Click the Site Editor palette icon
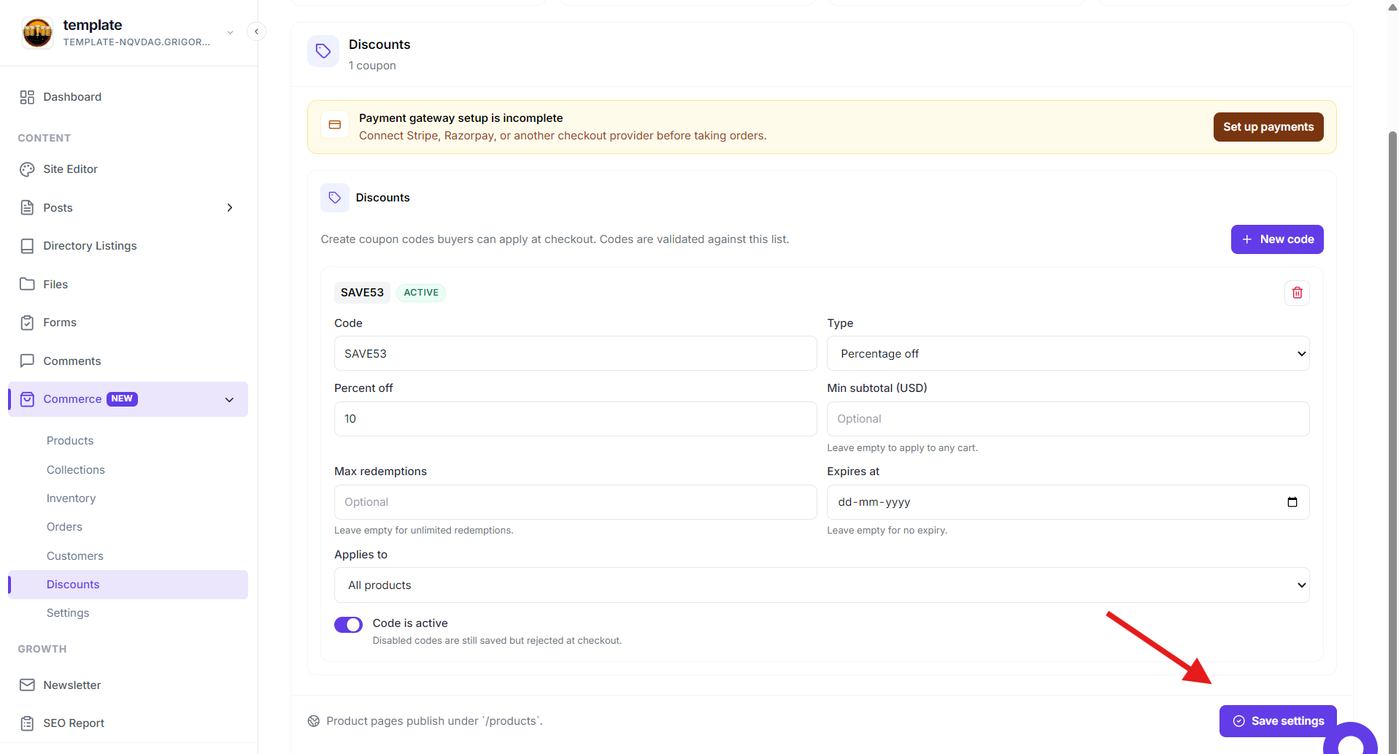 coord(27,169)
